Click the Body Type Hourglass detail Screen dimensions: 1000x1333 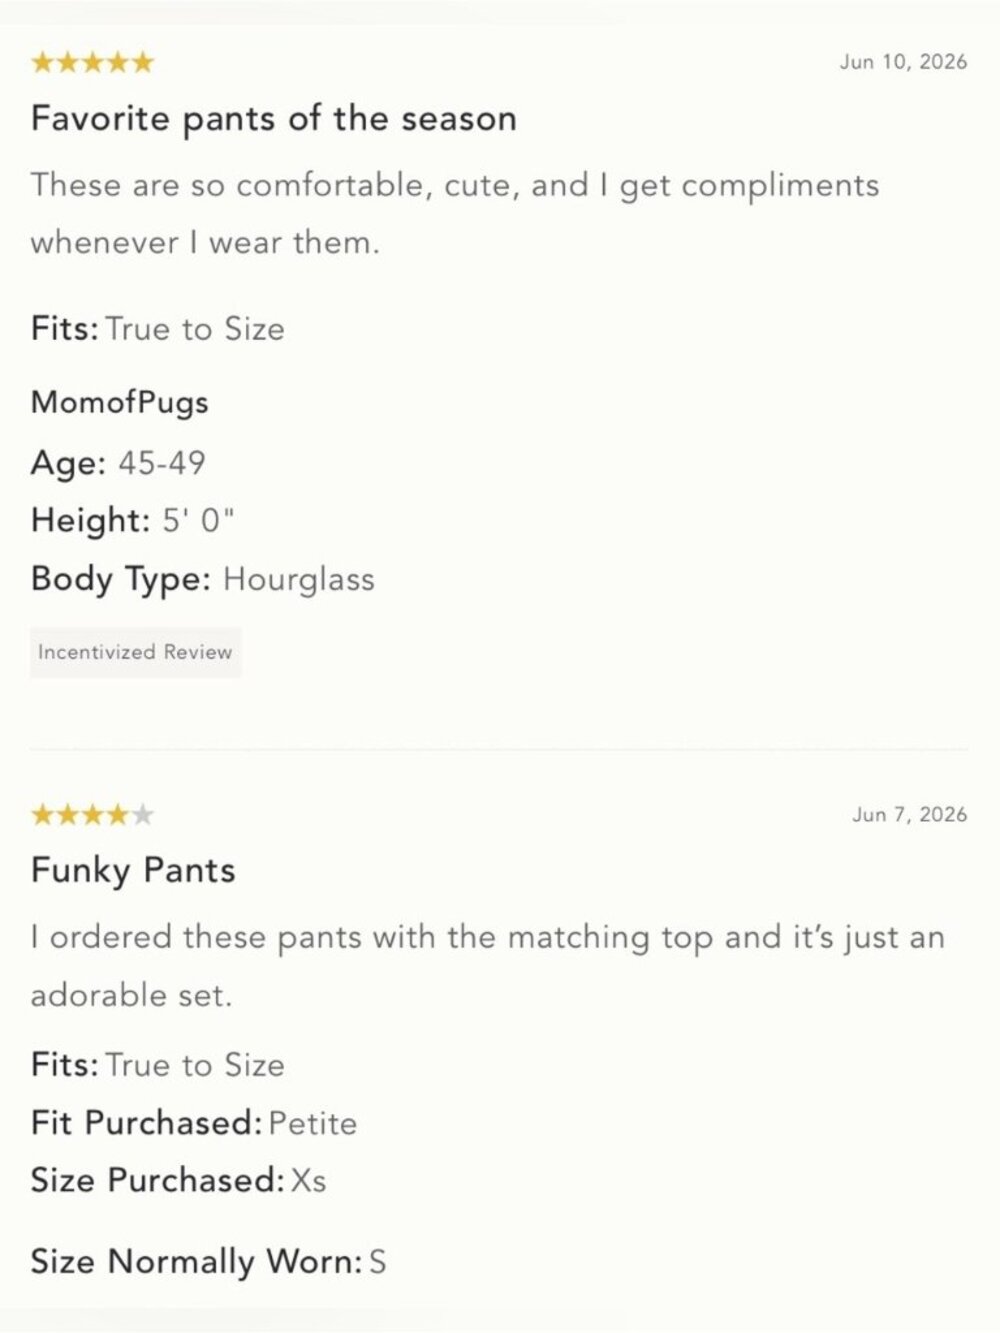click(x=203, y=580)
